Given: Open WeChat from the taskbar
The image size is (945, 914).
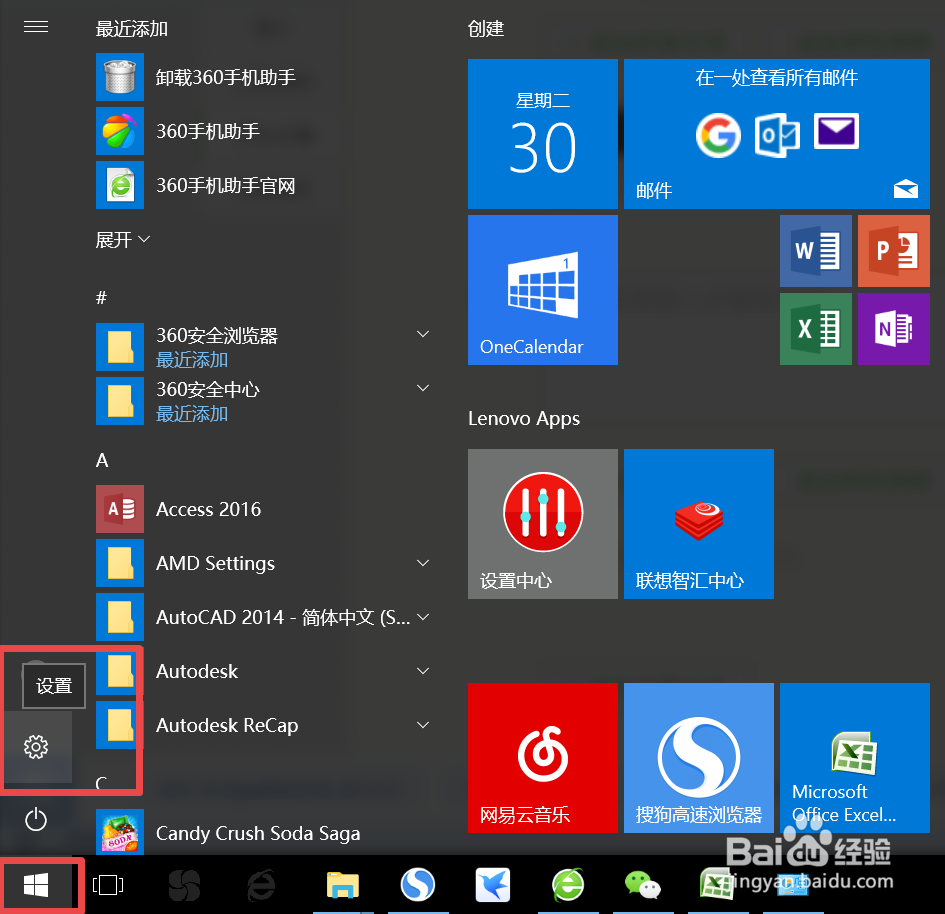Looking at the screenshot, I should [642, 885].
